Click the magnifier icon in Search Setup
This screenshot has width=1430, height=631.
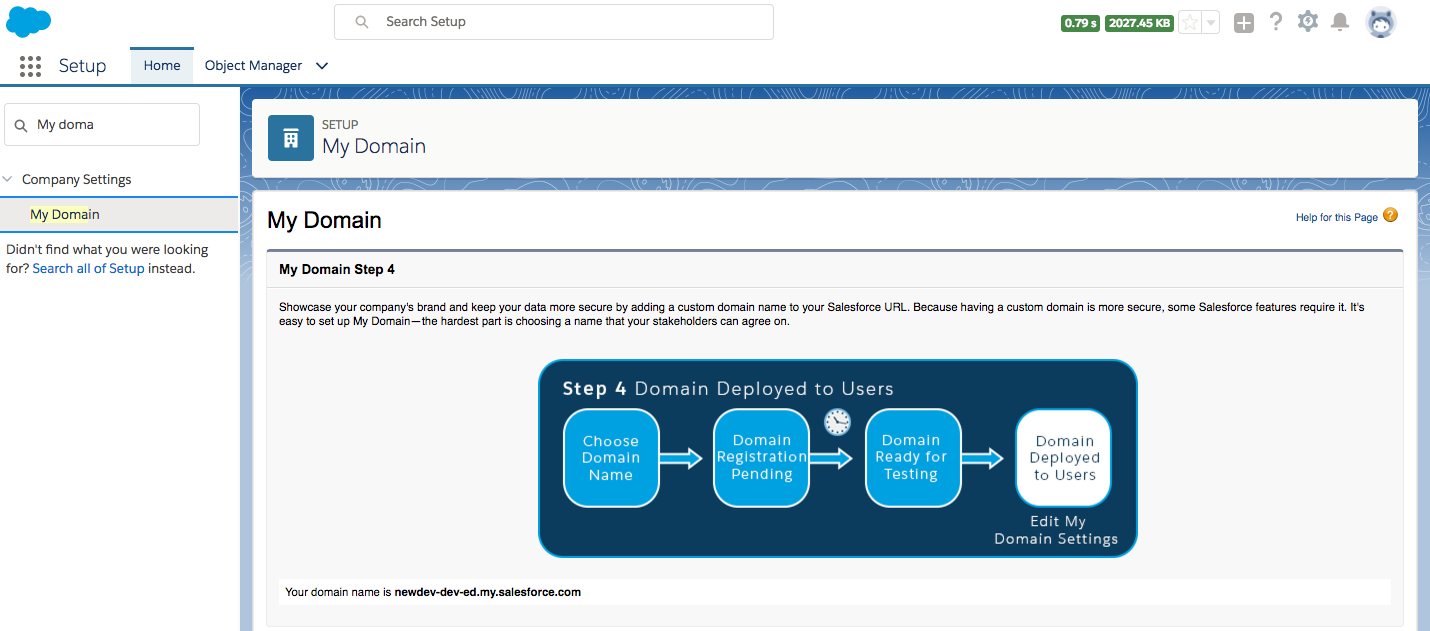pos(362,22)
